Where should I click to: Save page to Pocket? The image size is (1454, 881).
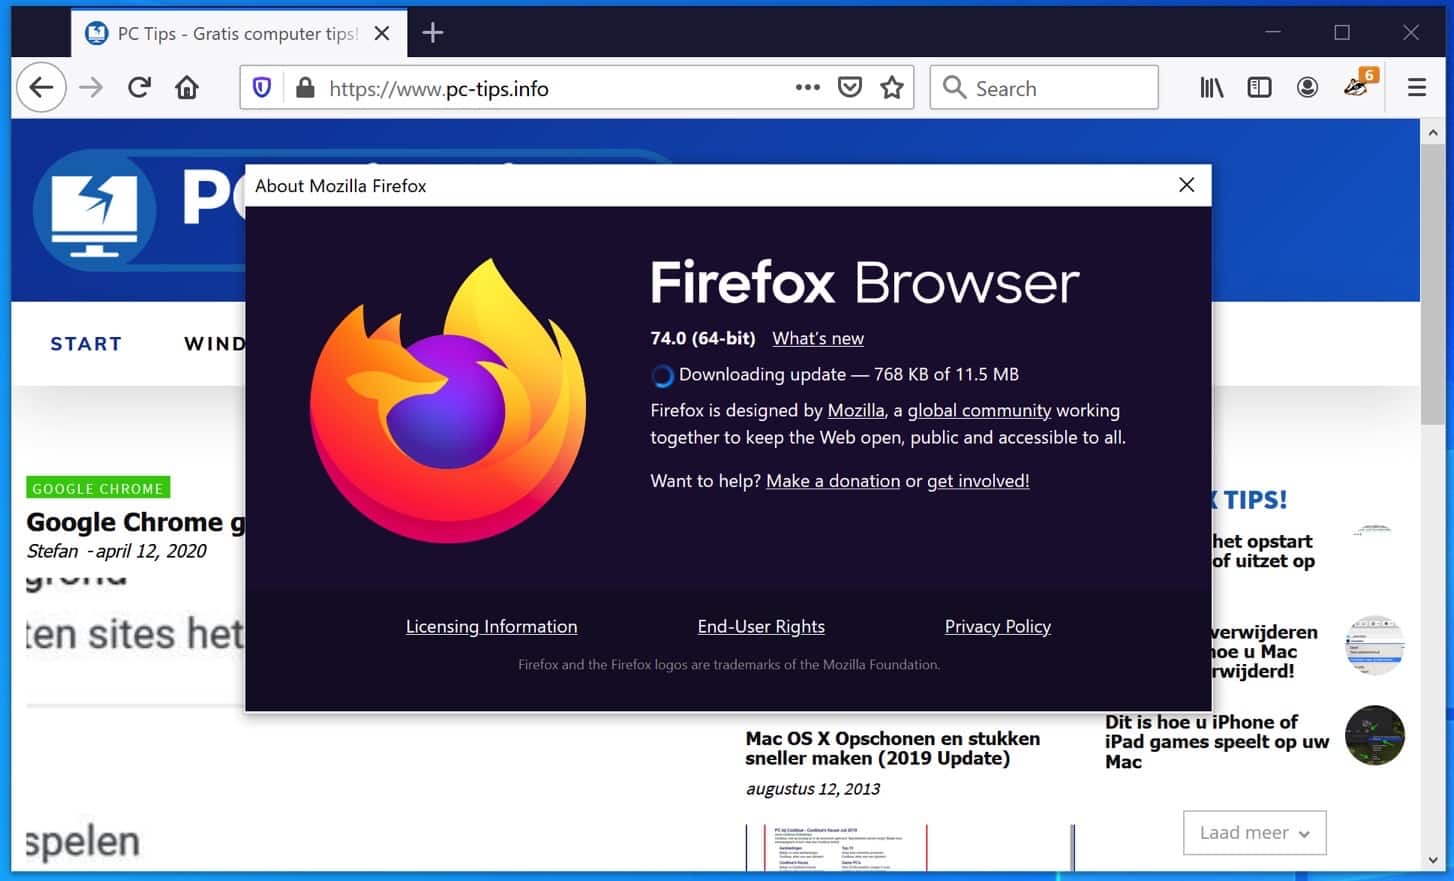[850, 88]
